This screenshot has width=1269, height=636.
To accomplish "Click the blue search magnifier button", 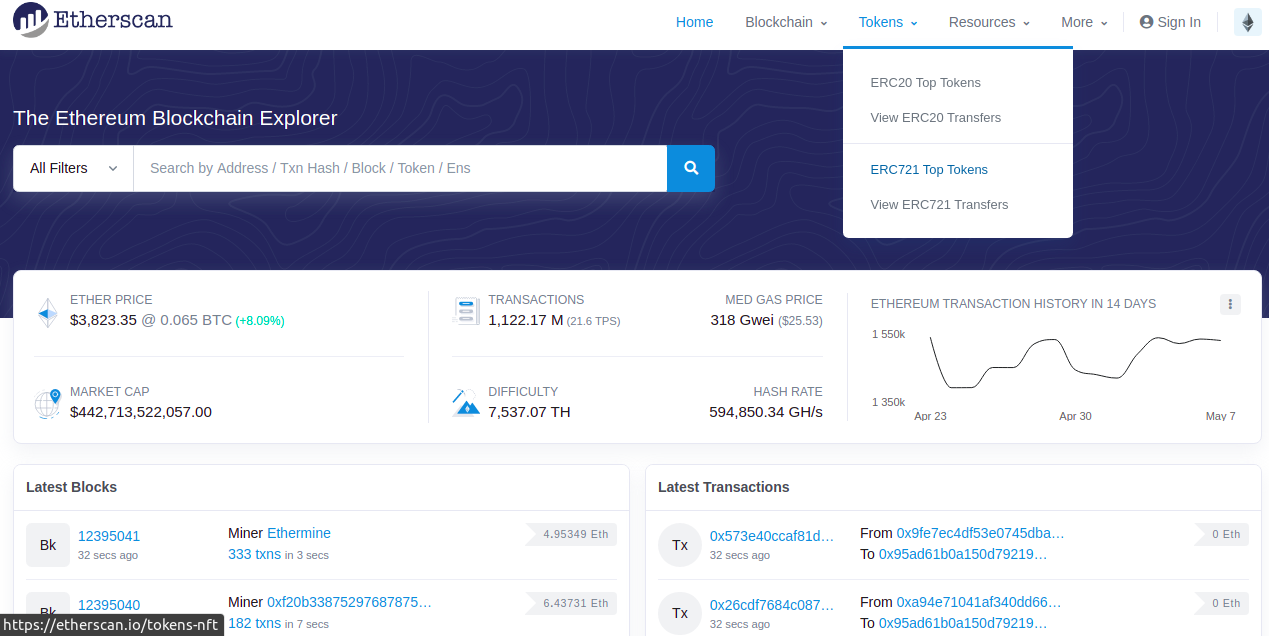I will click(x=691, y=168).
